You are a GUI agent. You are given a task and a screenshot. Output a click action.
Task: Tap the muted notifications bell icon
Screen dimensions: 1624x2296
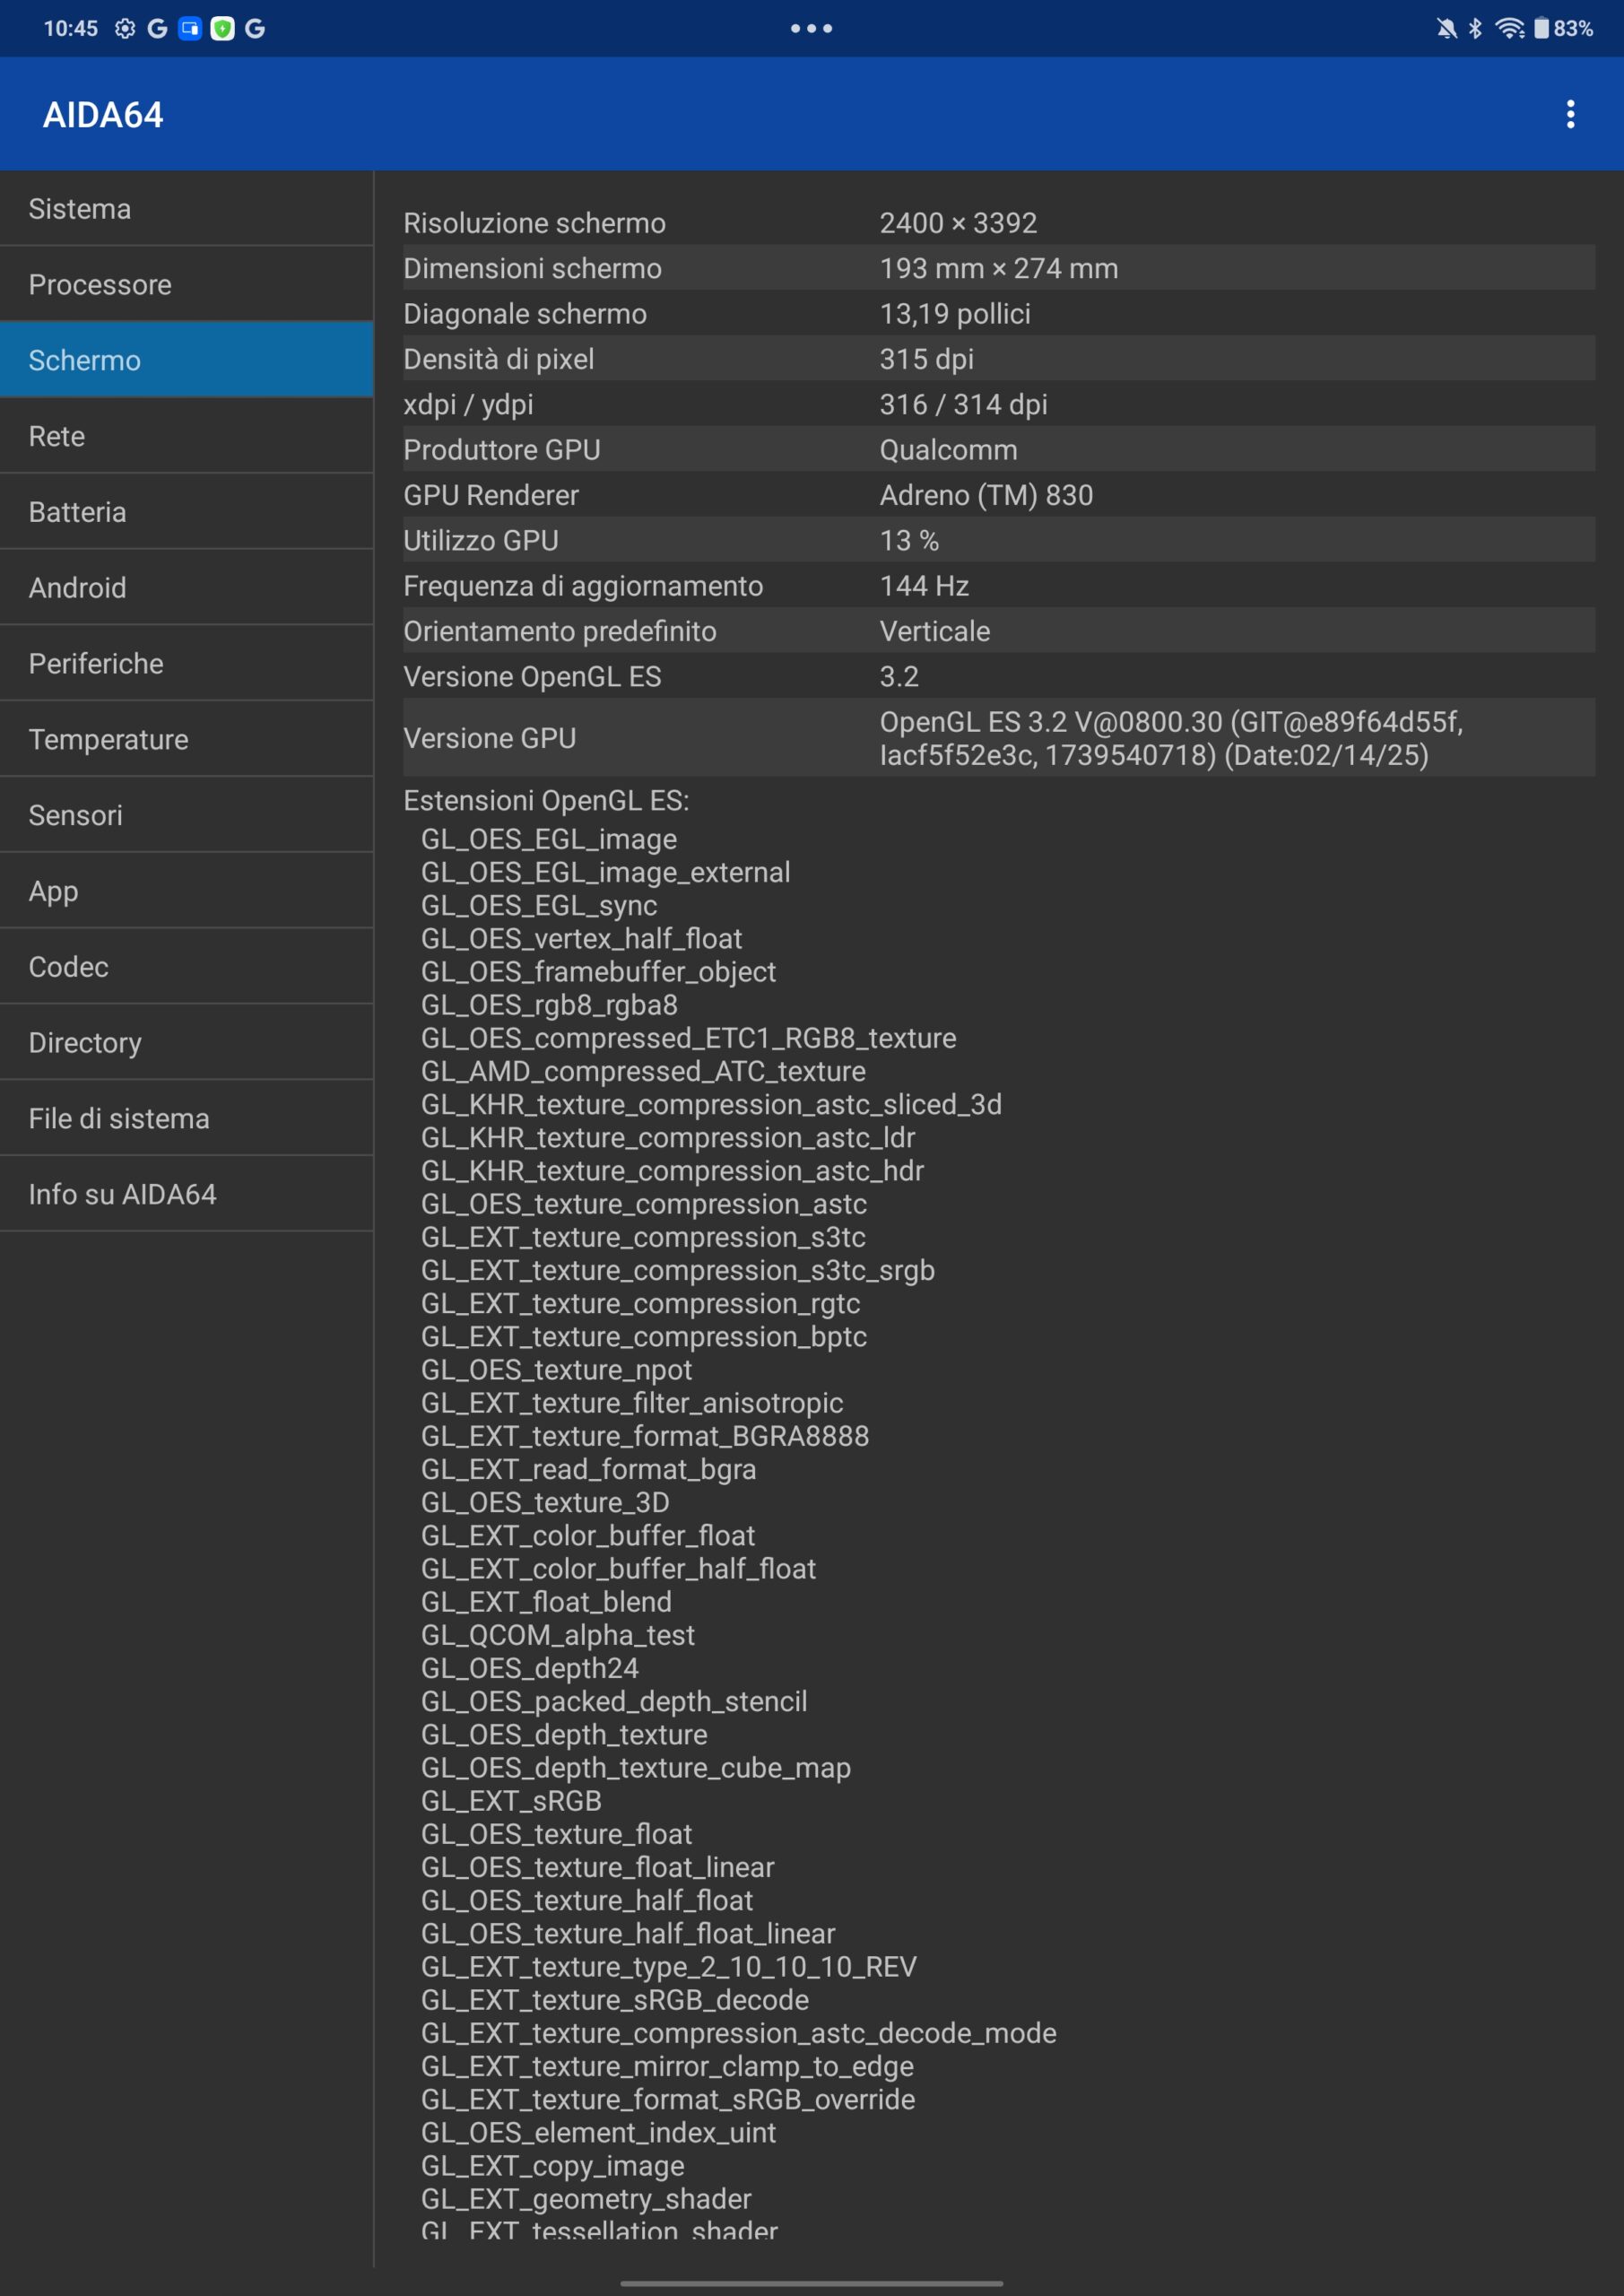(x=1446, y=28)
